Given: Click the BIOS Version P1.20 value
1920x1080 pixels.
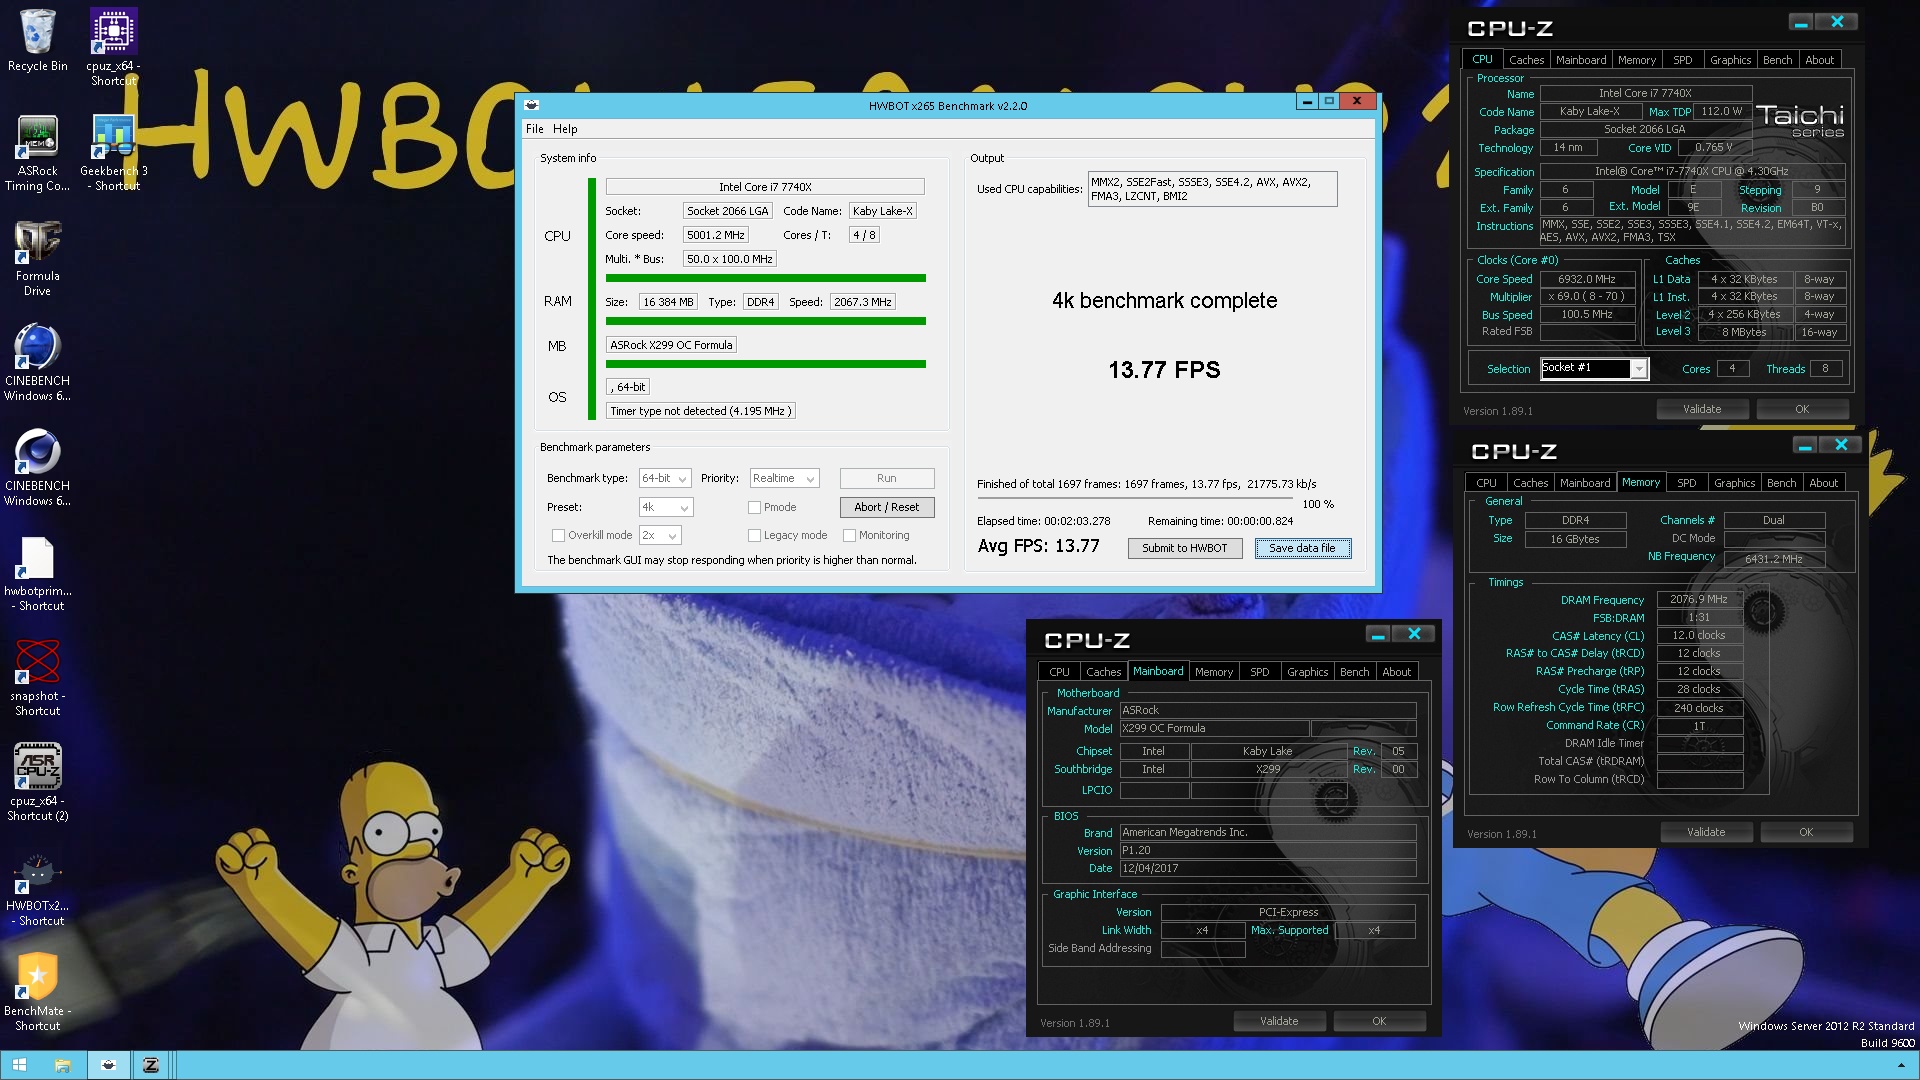Looking at the screenshot, I should click(x=1268, y=851).
